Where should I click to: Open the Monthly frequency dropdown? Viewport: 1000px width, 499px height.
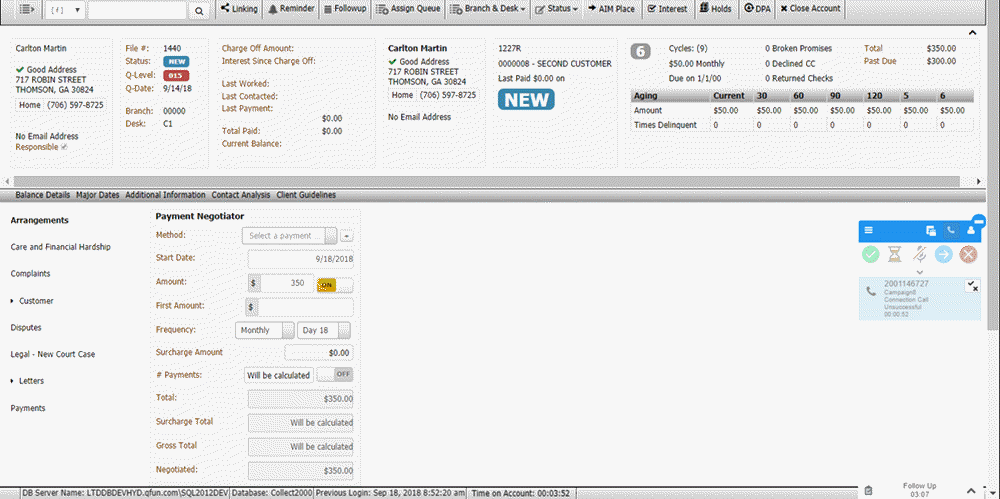pyautogui.click(x=265, y=330)
